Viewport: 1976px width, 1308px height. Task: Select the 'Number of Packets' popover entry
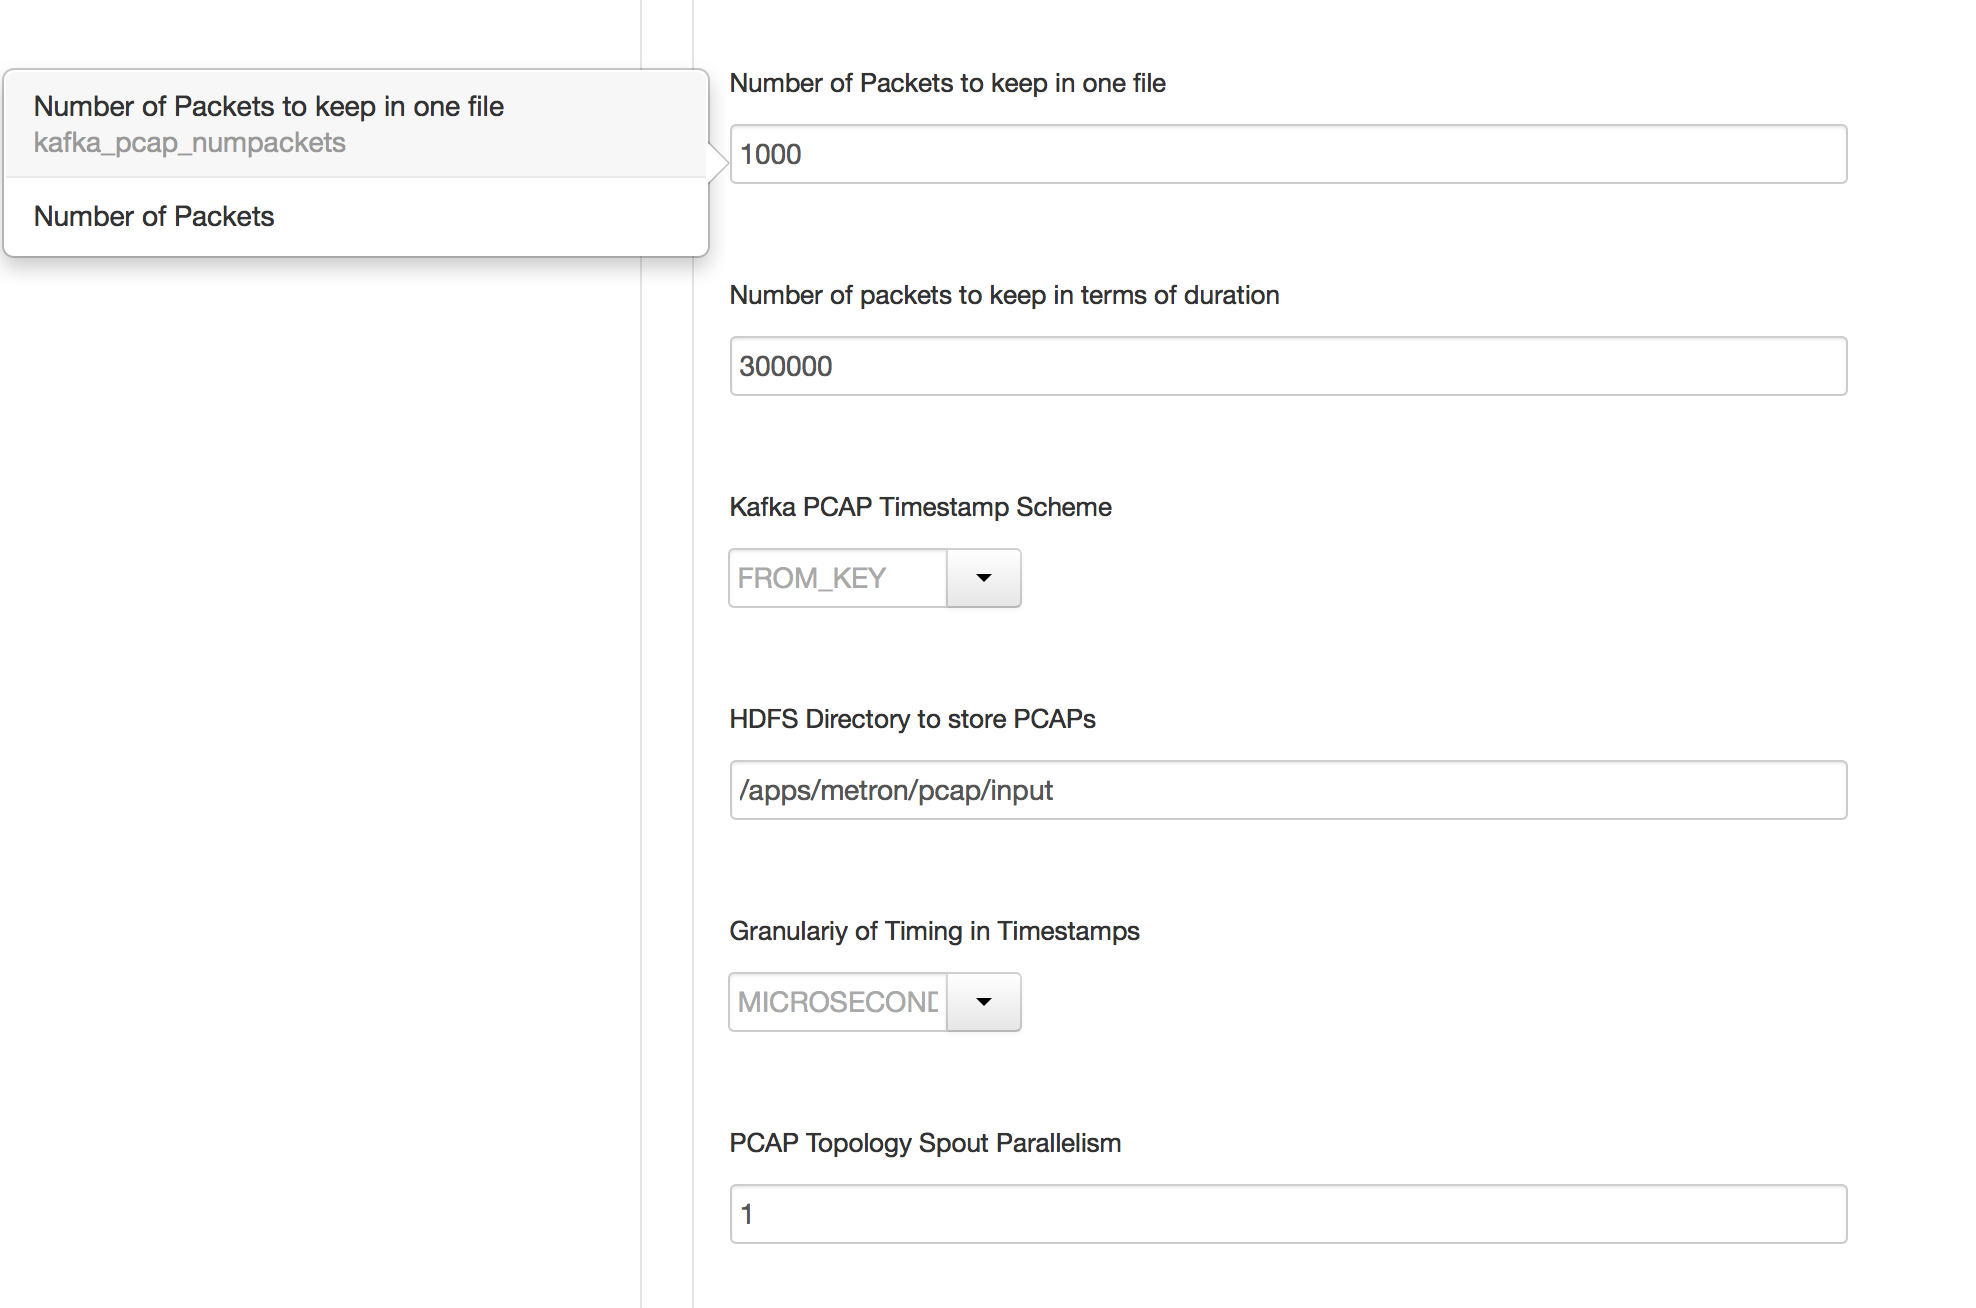(x=154, y=216)
